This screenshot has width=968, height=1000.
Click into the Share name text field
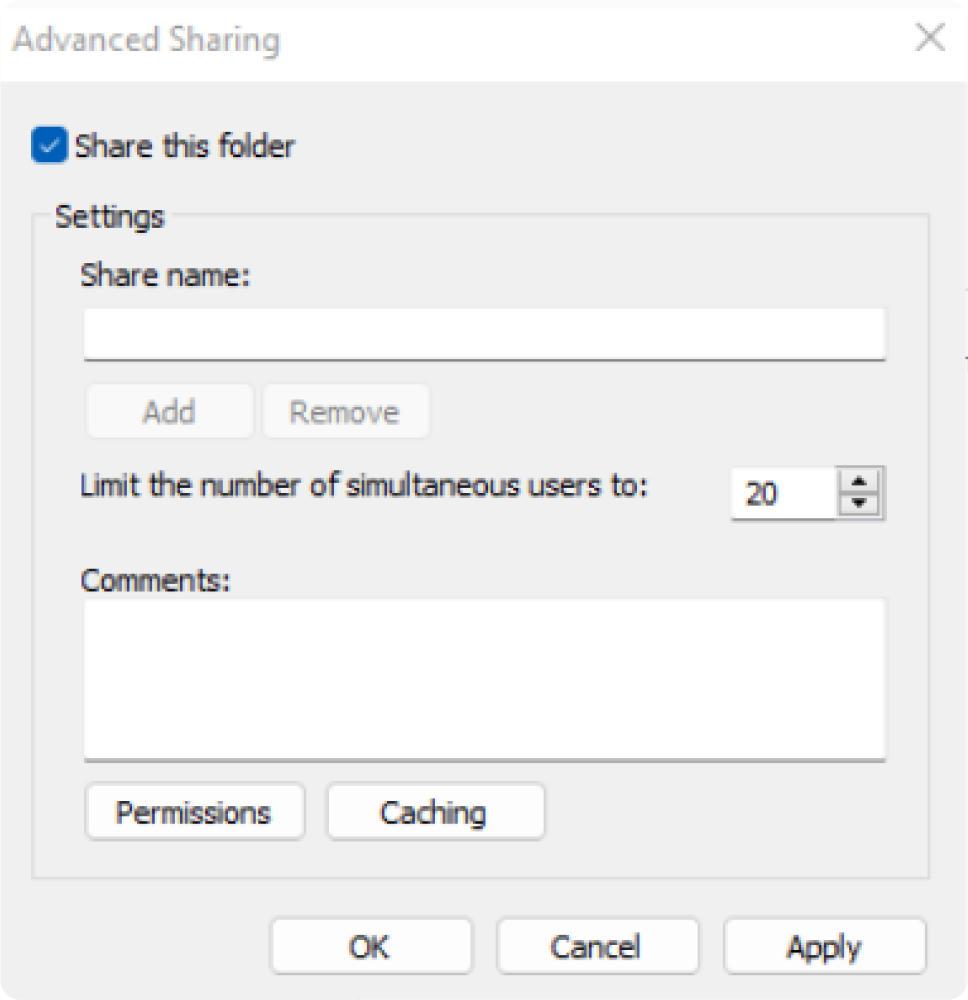point(485,334)
